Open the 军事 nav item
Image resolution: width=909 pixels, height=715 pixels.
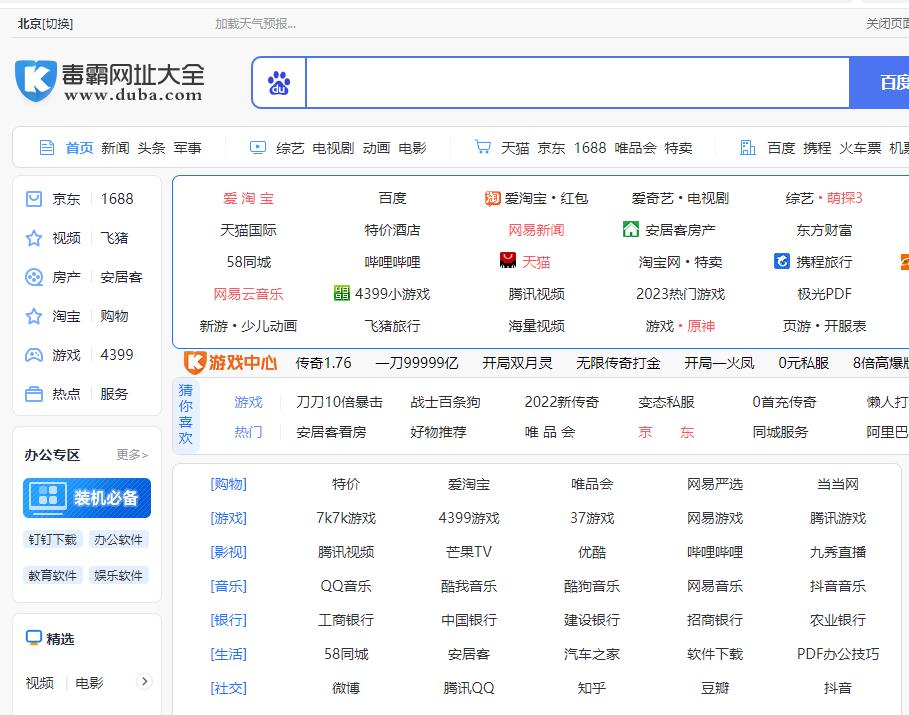[x=187, y=148]
